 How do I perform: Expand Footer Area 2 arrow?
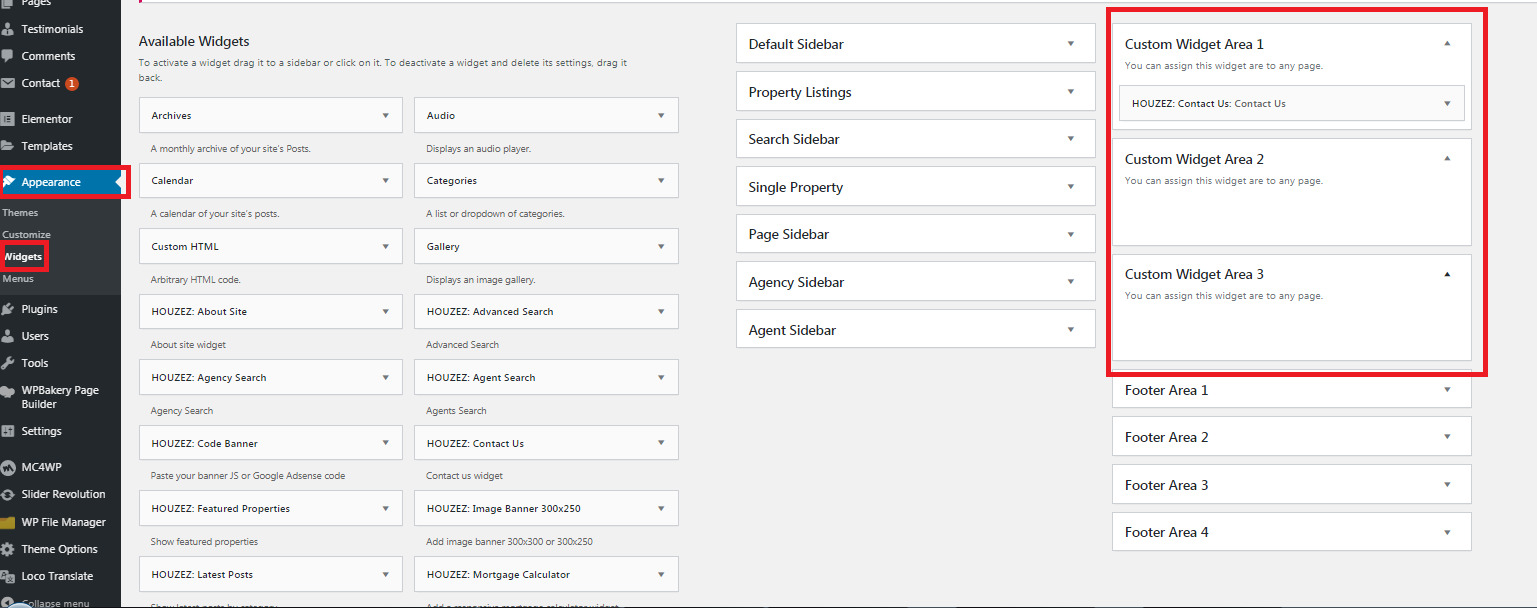click(1447, 437)
